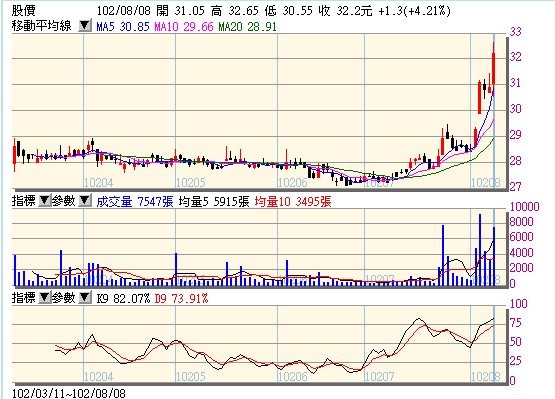Image resolution: width=555 pixels, height=399 pixels.
Task: Click the 高 32.65 high price value
Action: click(x=235, y=11)
